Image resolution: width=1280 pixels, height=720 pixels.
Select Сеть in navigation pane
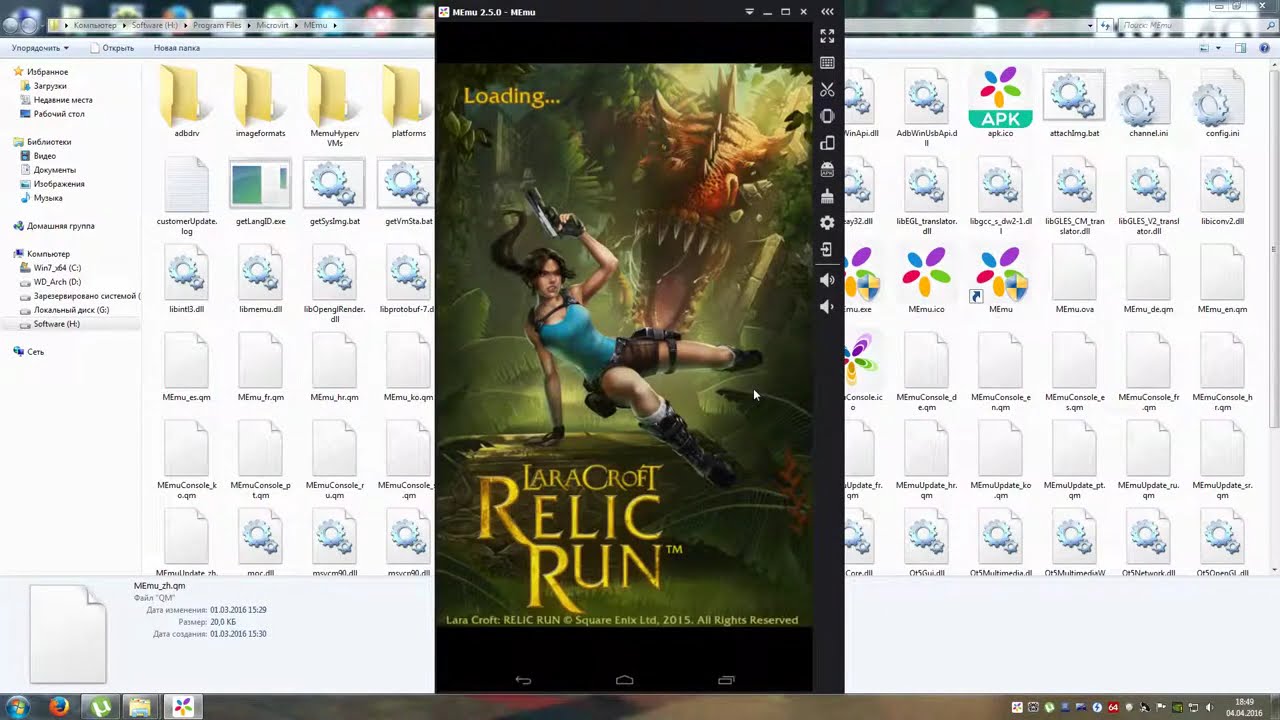tap(36, 352)
